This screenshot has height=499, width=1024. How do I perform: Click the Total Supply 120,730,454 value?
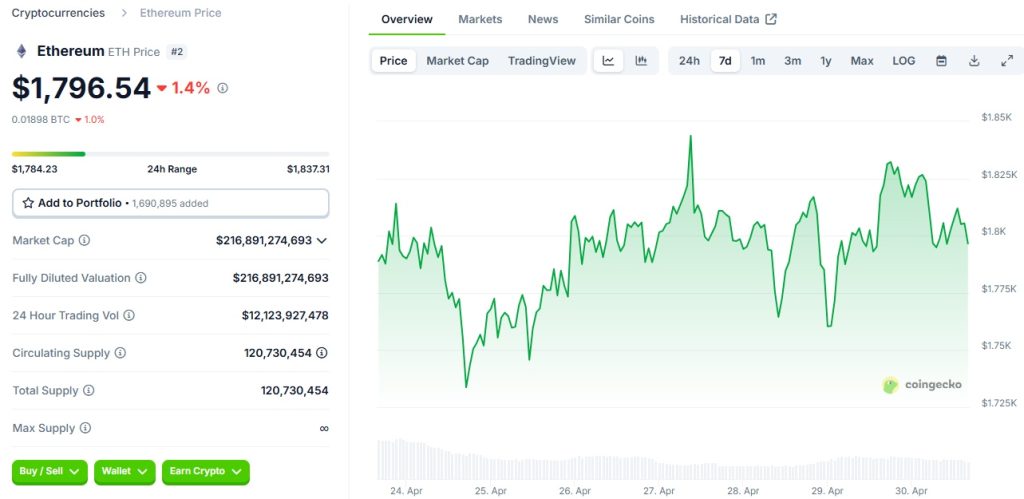pos(295,391)
